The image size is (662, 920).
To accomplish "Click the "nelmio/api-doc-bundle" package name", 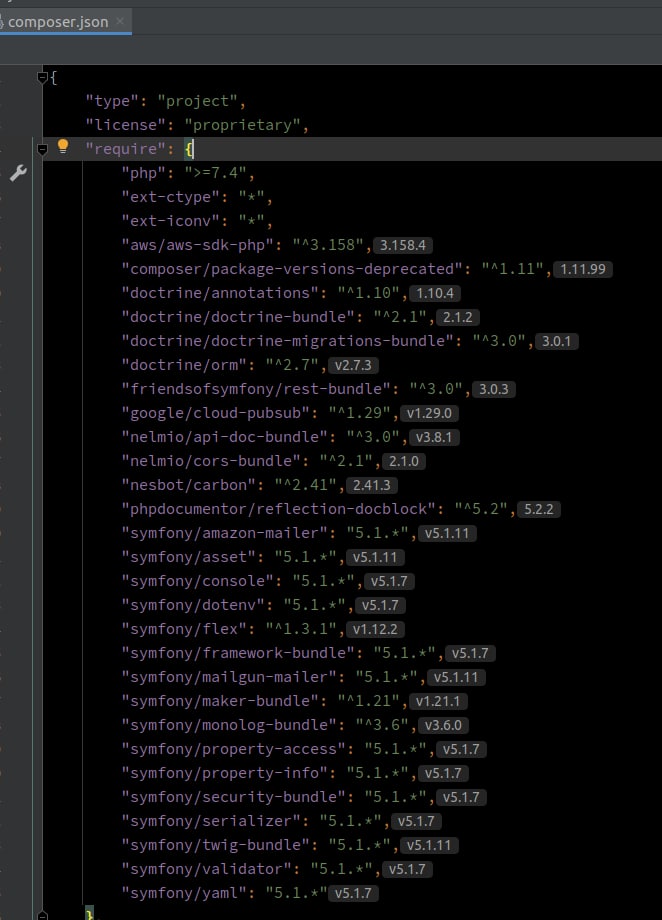I will click(x=225, y=438).
